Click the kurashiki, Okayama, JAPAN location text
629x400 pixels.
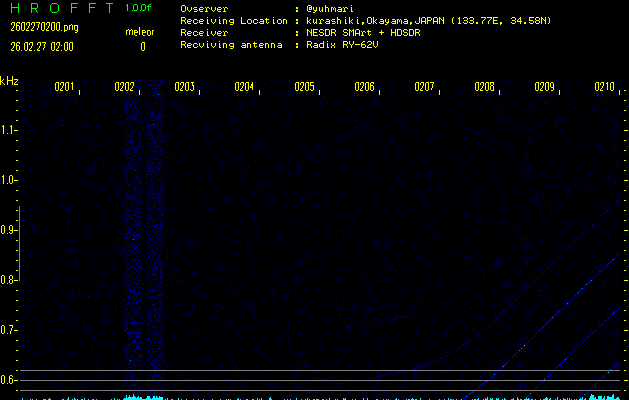coord(428,21)
